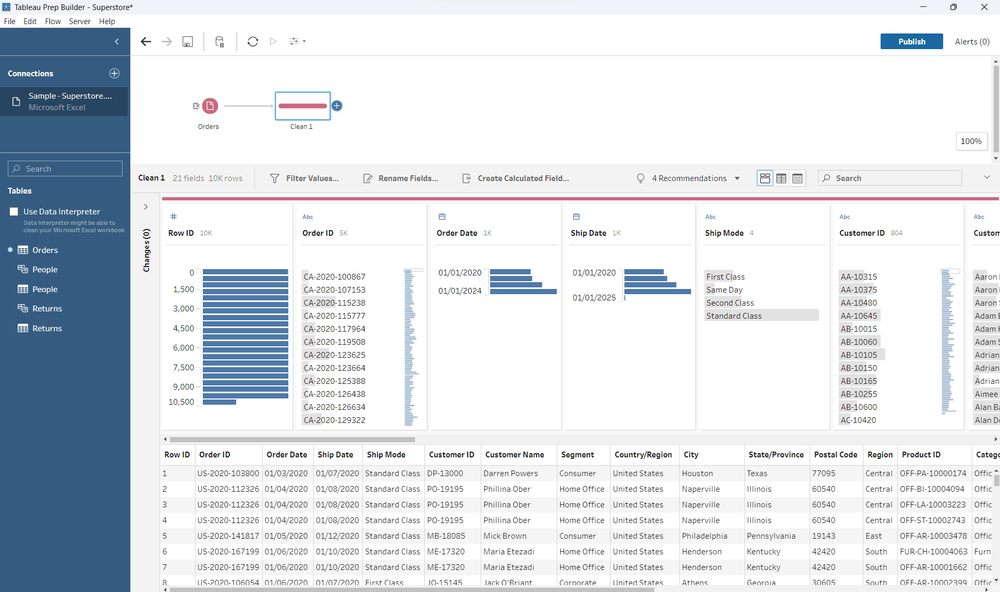Select Second Class in Ship Mode values
Viewport: 1000px width, 592px height.
click(x=730, y=303)
